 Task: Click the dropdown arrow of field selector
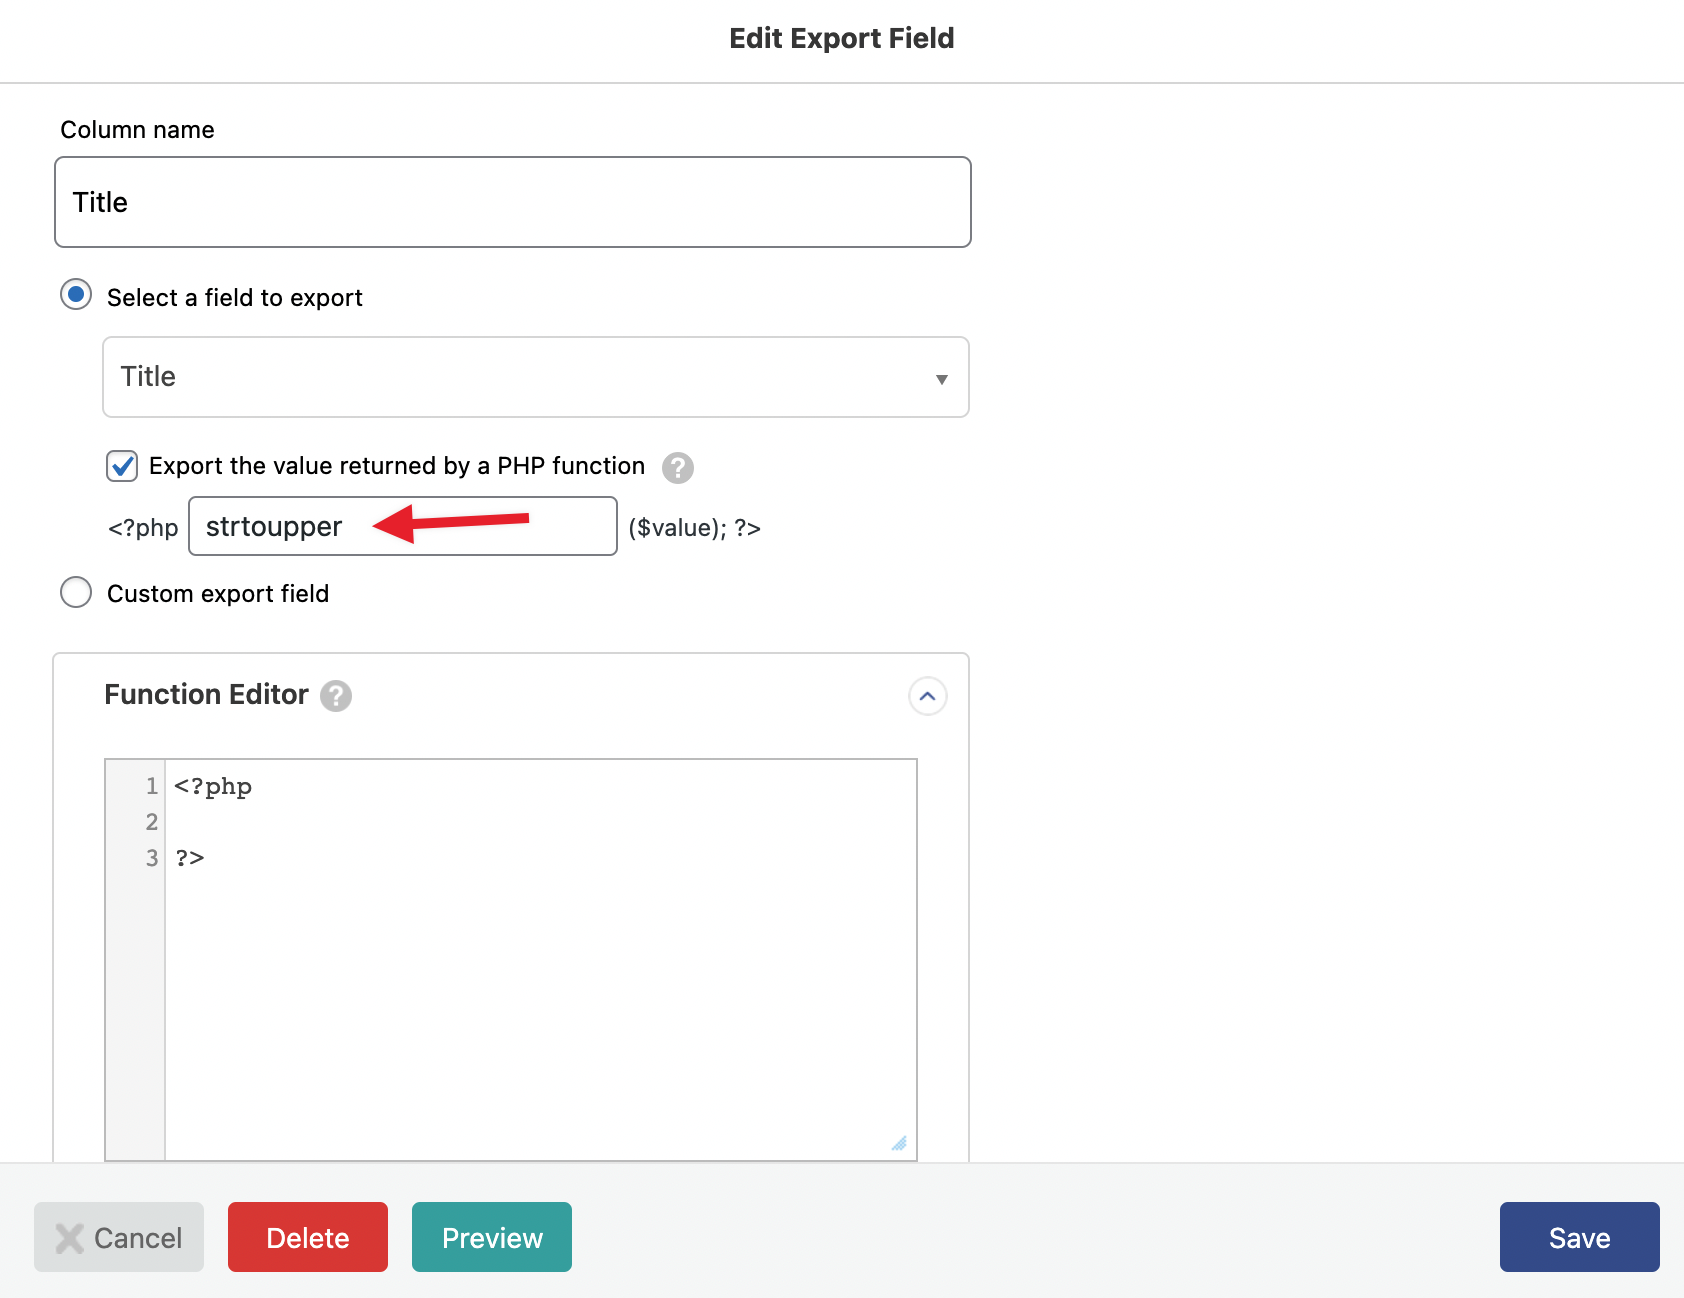941,379
